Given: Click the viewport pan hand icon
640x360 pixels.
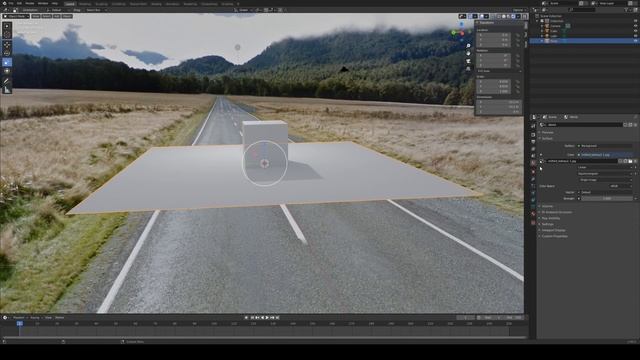Looking at the screenshot, I should [x=468, y=53].
